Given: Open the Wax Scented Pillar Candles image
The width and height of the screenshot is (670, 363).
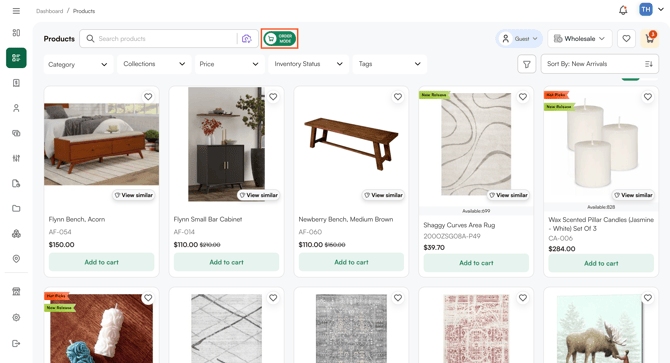Looking at the screenshot, I should [x=602, y=144].
